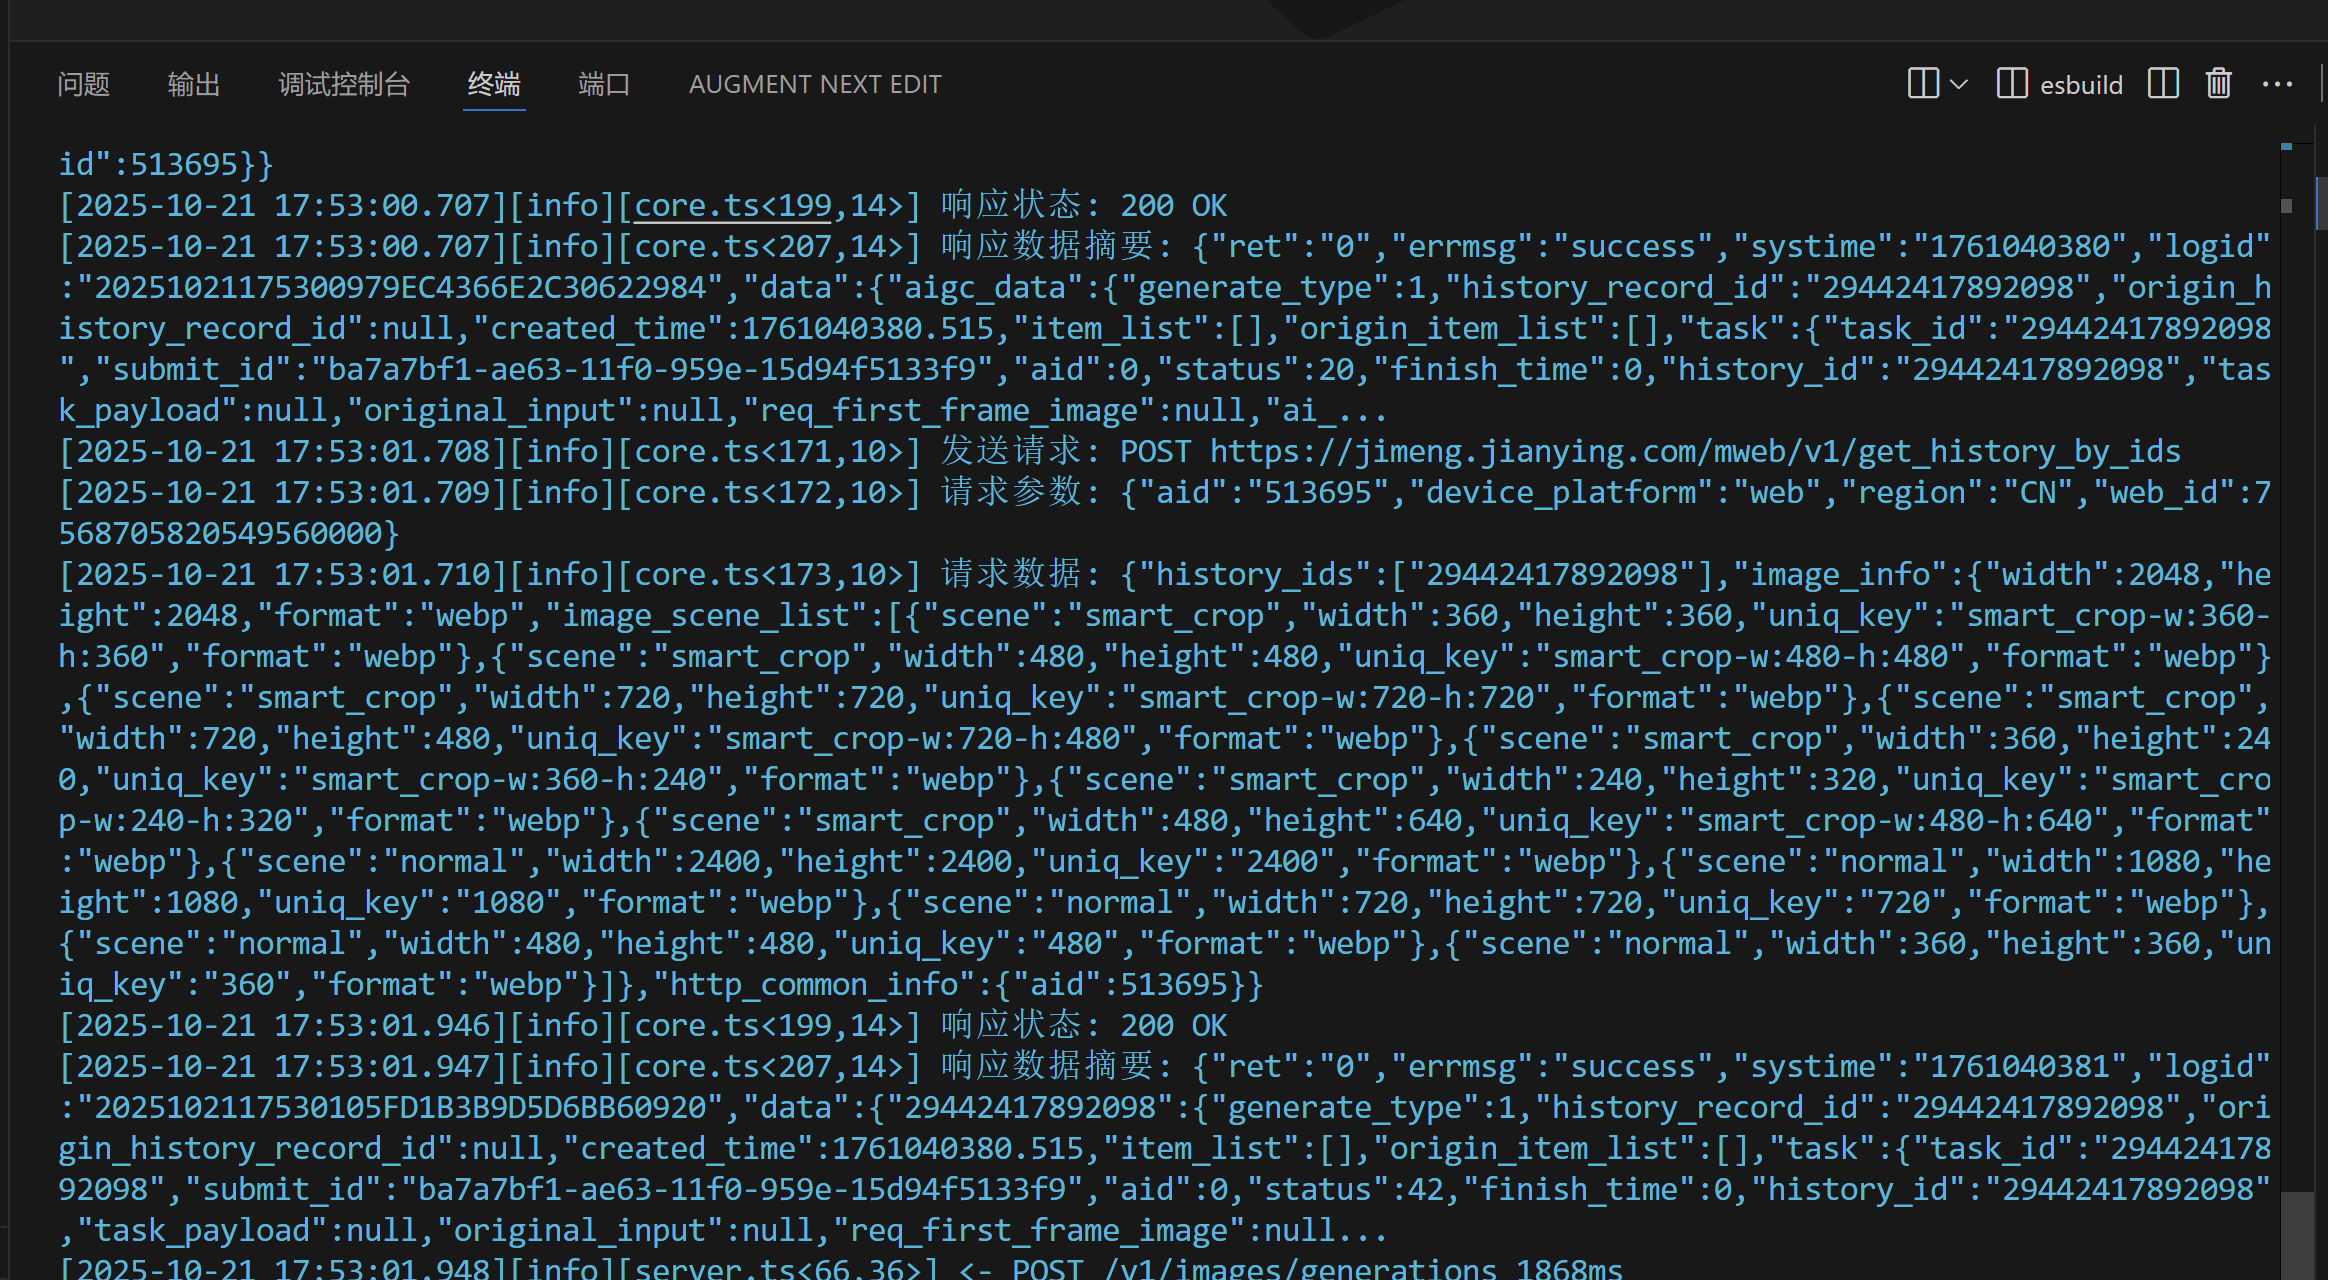Click the esbuild terminal icon

click(x=2011, y=84)
